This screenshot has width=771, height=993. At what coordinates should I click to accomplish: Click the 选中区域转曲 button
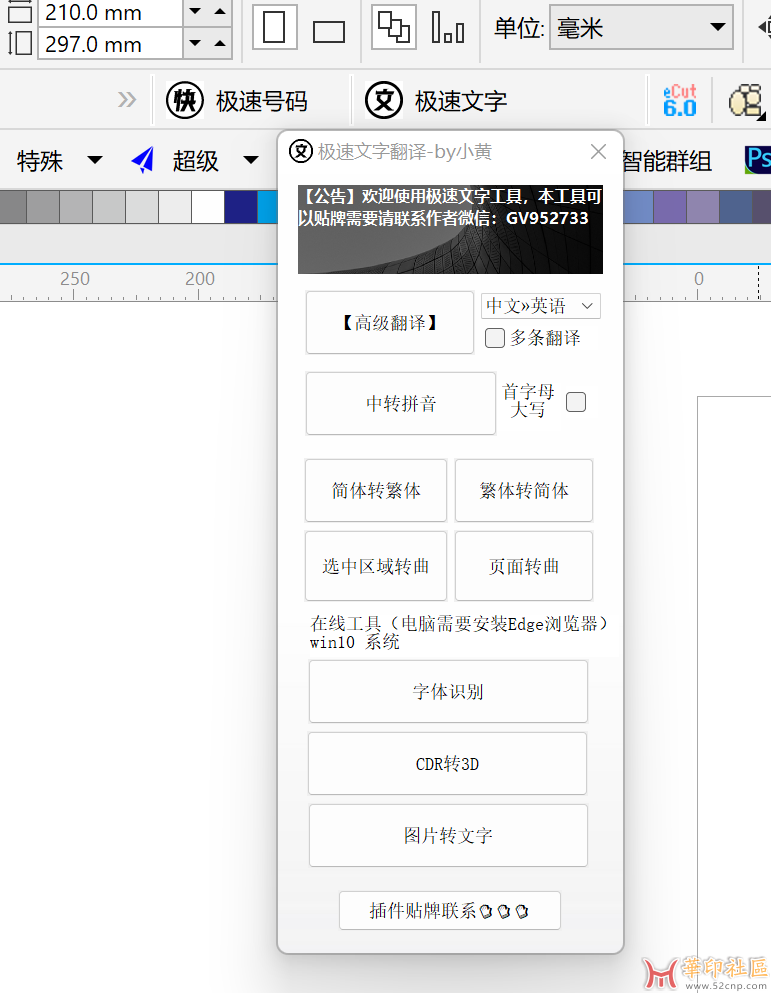click(376, 566)
